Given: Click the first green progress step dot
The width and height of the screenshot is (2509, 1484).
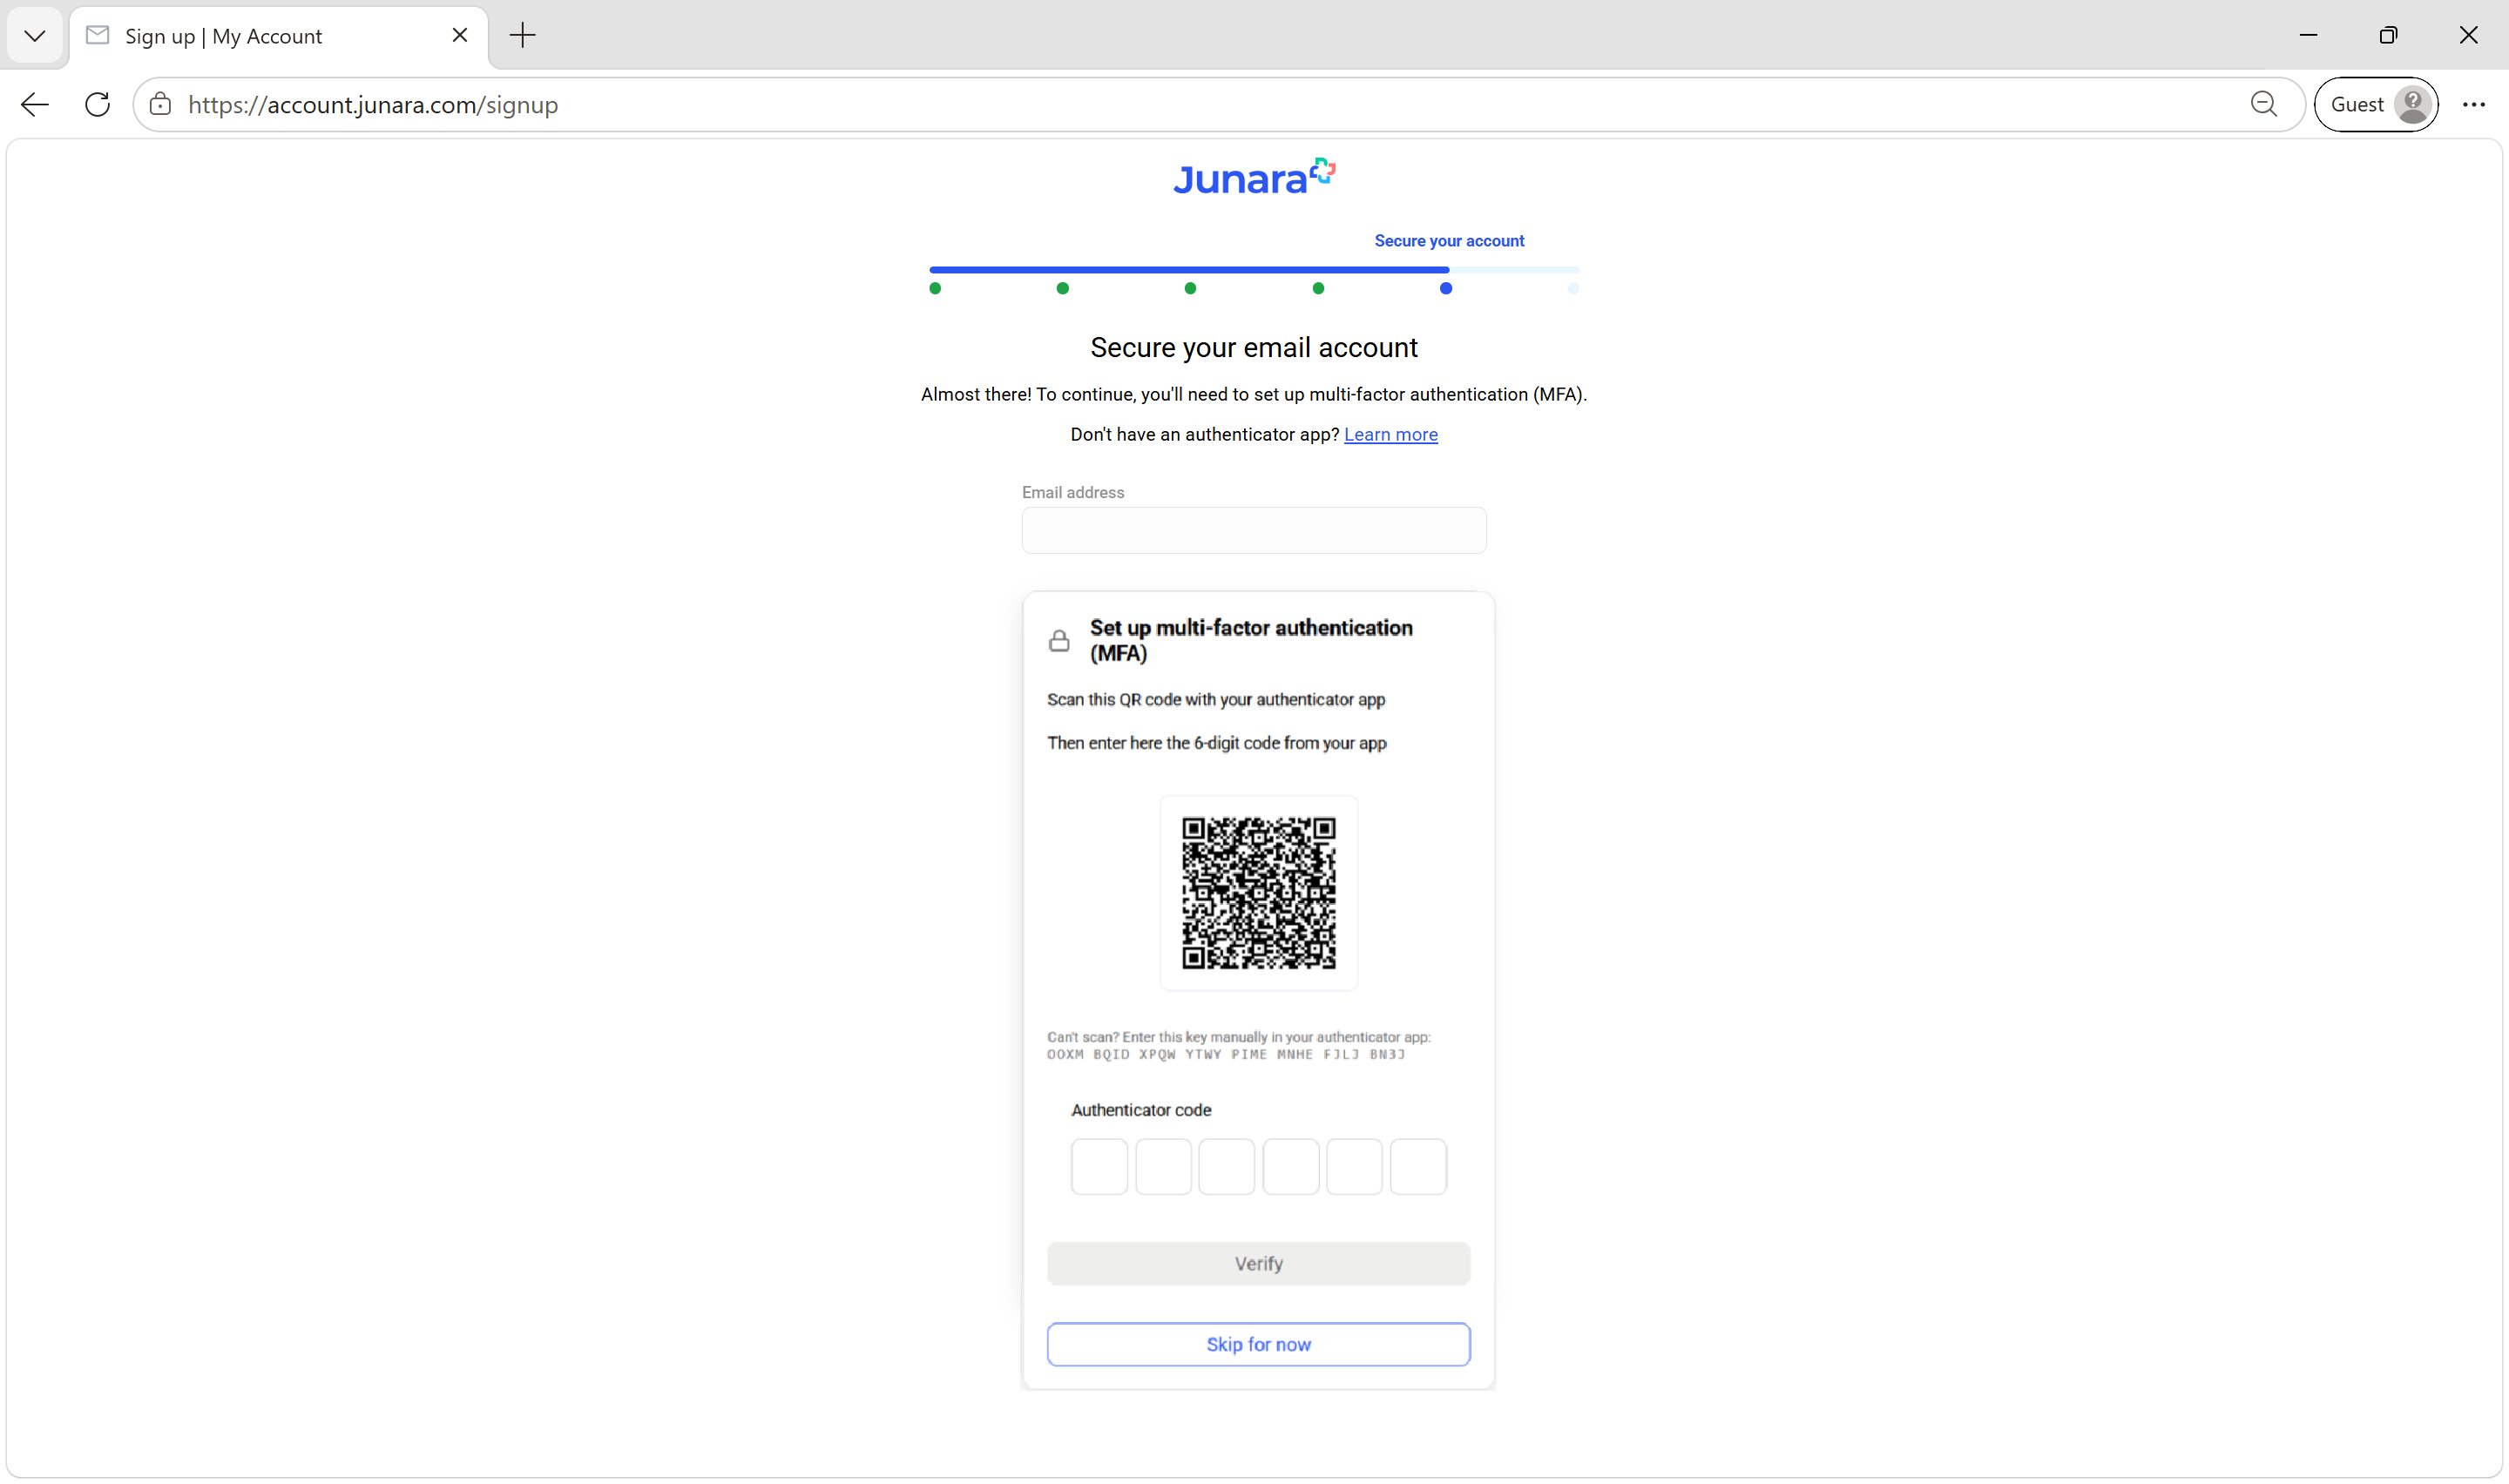Looking at the screenshot, I should 935,288.
